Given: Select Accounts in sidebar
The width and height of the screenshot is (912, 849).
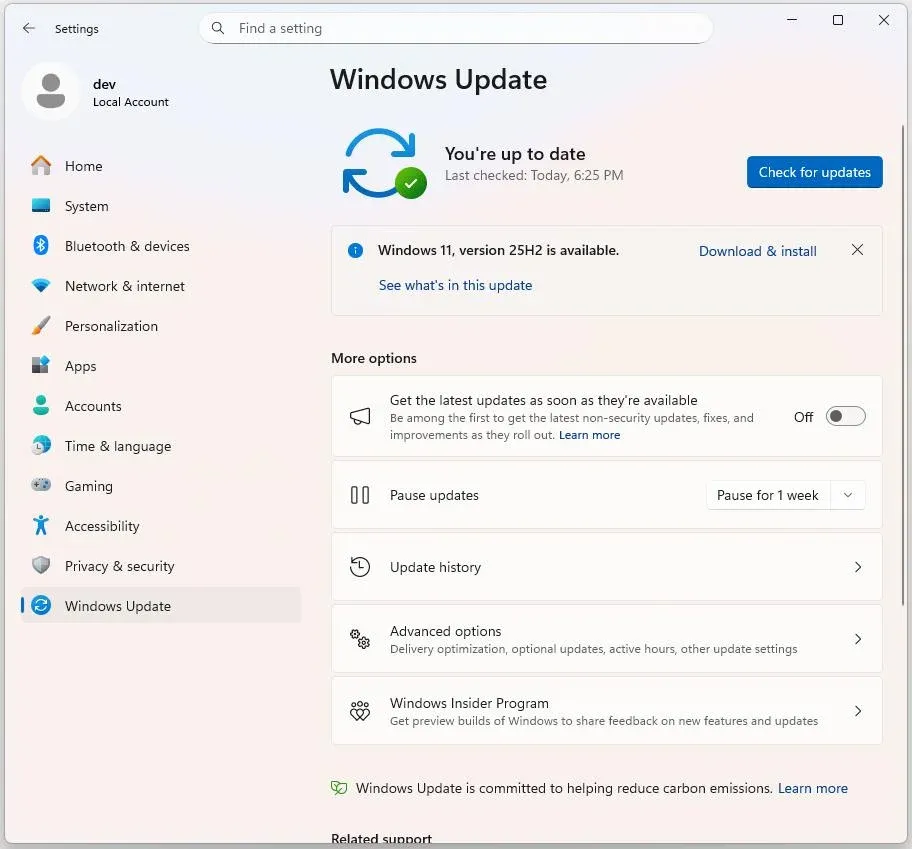Looking at the screenshot, I should coord(161,405).
